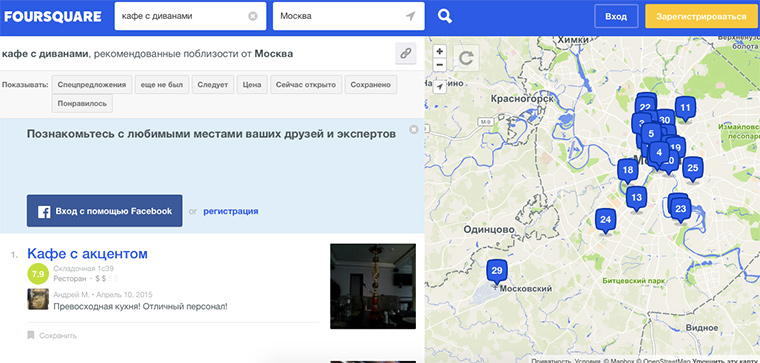Toggle the Спецпредложения filter
This screenshot has height=363, width=760.
pyautogui.click(x=92, y=85)
